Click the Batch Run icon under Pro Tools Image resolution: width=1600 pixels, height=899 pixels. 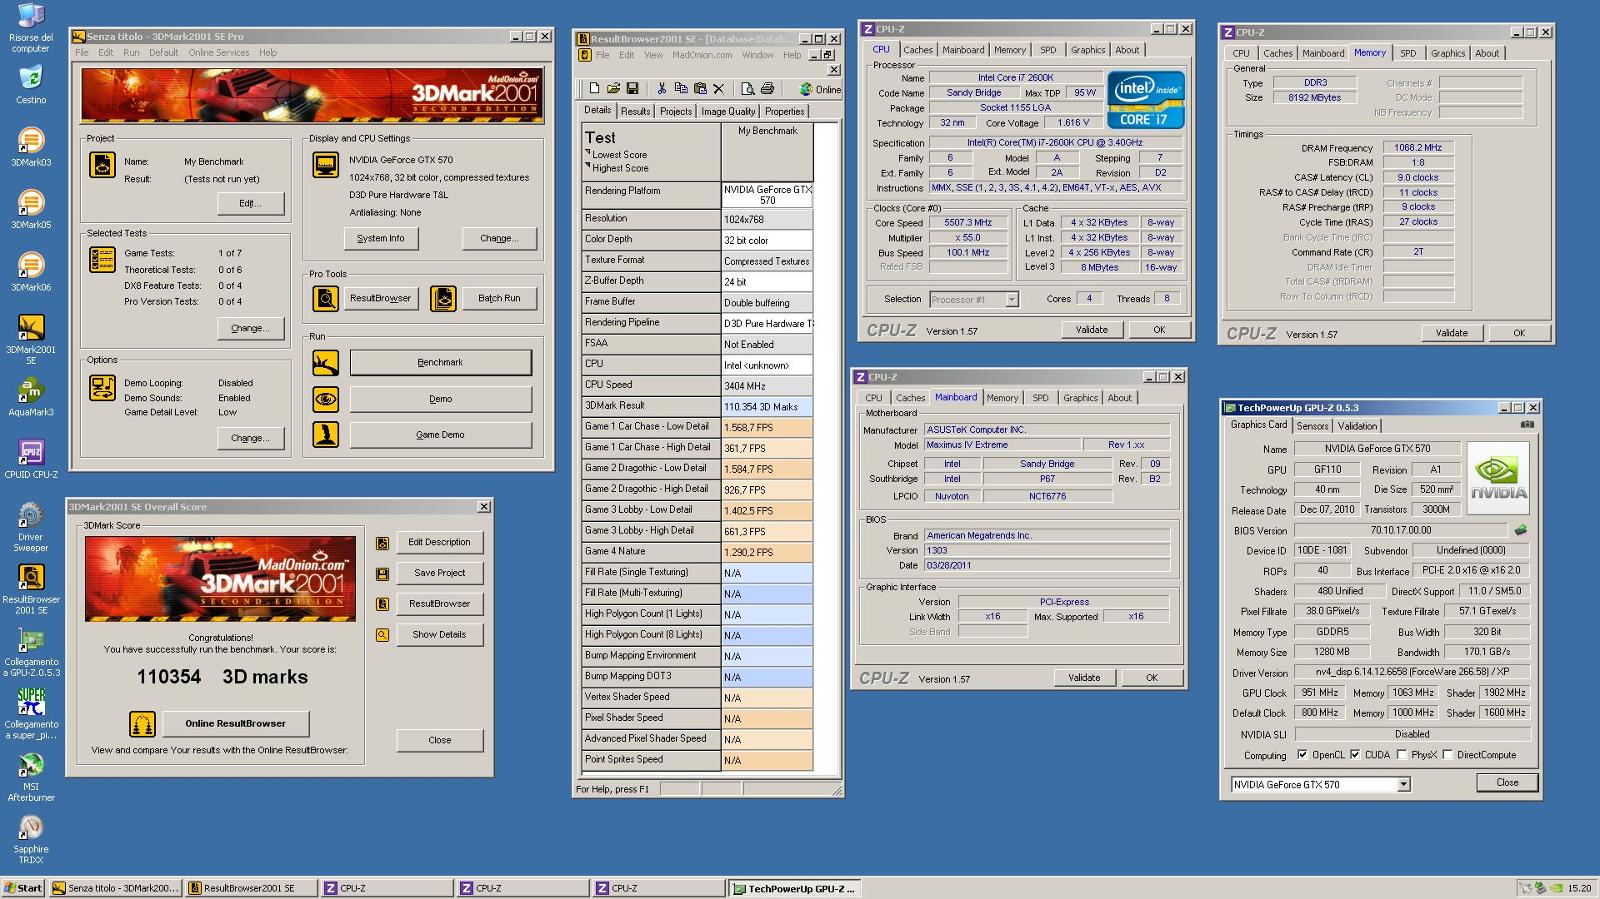click(443, 298)
